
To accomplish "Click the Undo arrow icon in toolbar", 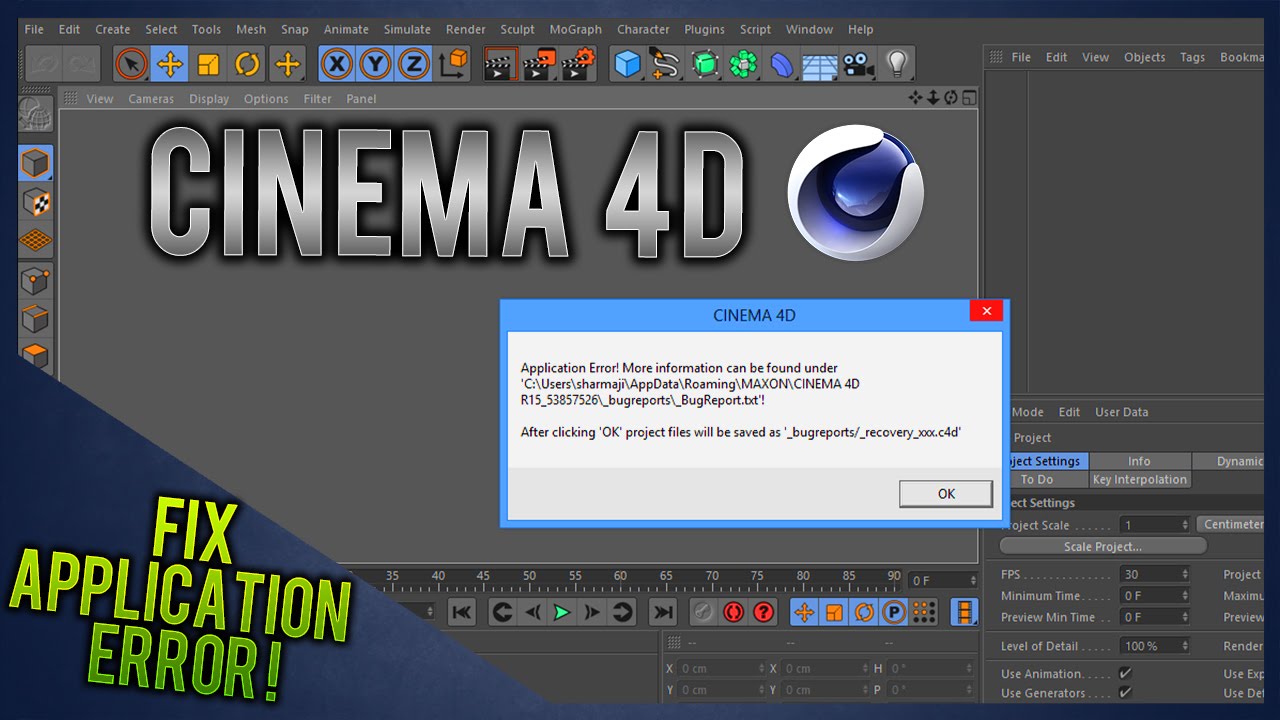I will 45,65.
